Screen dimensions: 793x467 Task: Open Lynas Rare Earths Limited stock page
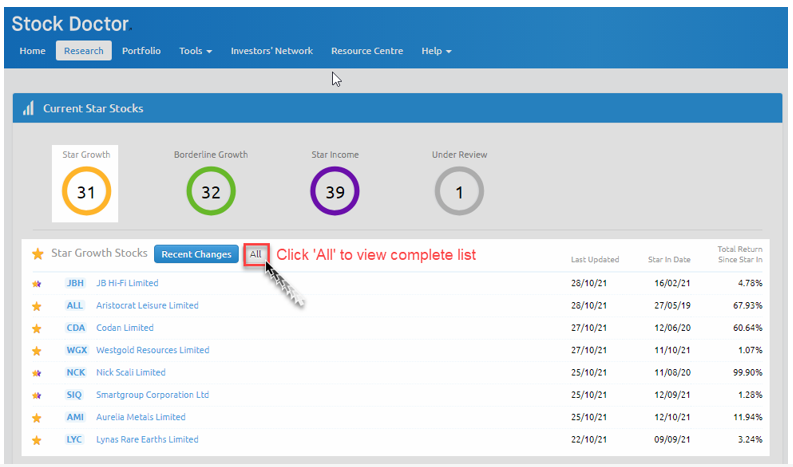(x=147, y=439)
